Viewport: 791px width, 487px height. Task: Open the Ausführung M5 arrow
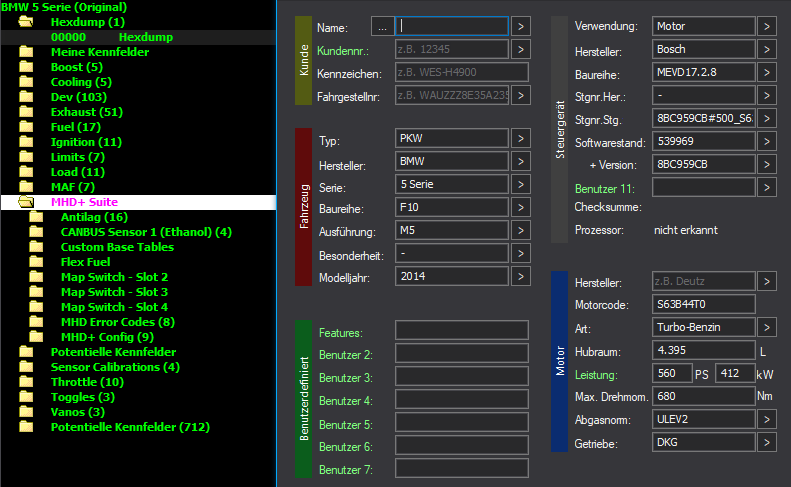click(x=521, y=230)
